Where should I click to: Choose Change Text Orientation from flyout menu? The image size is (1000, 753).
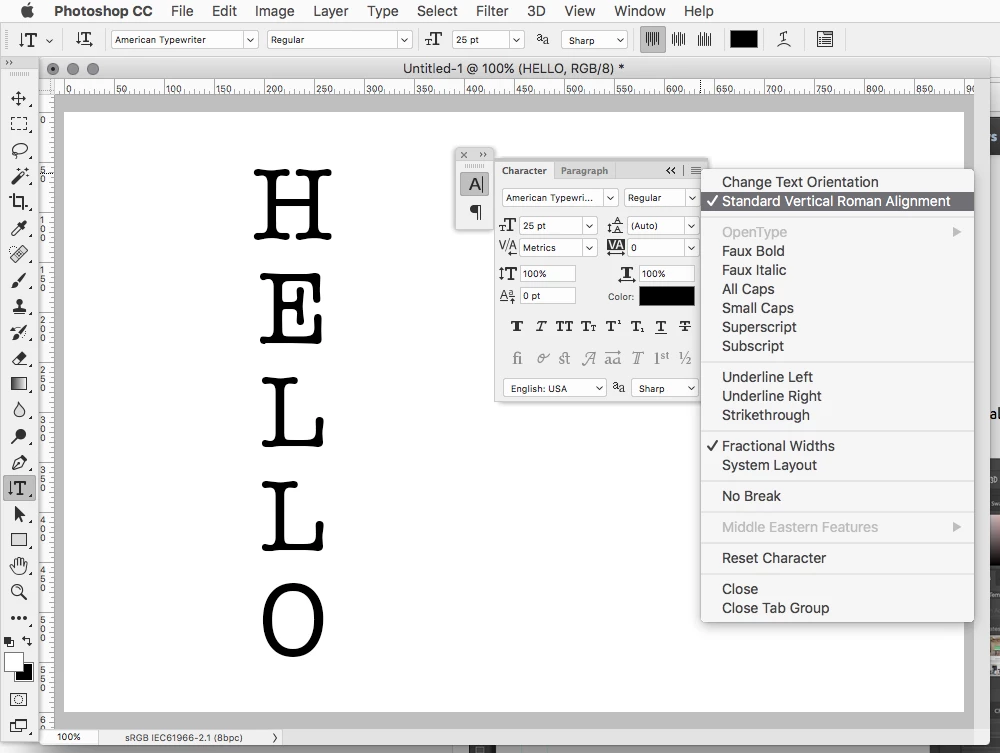(800, 182)
